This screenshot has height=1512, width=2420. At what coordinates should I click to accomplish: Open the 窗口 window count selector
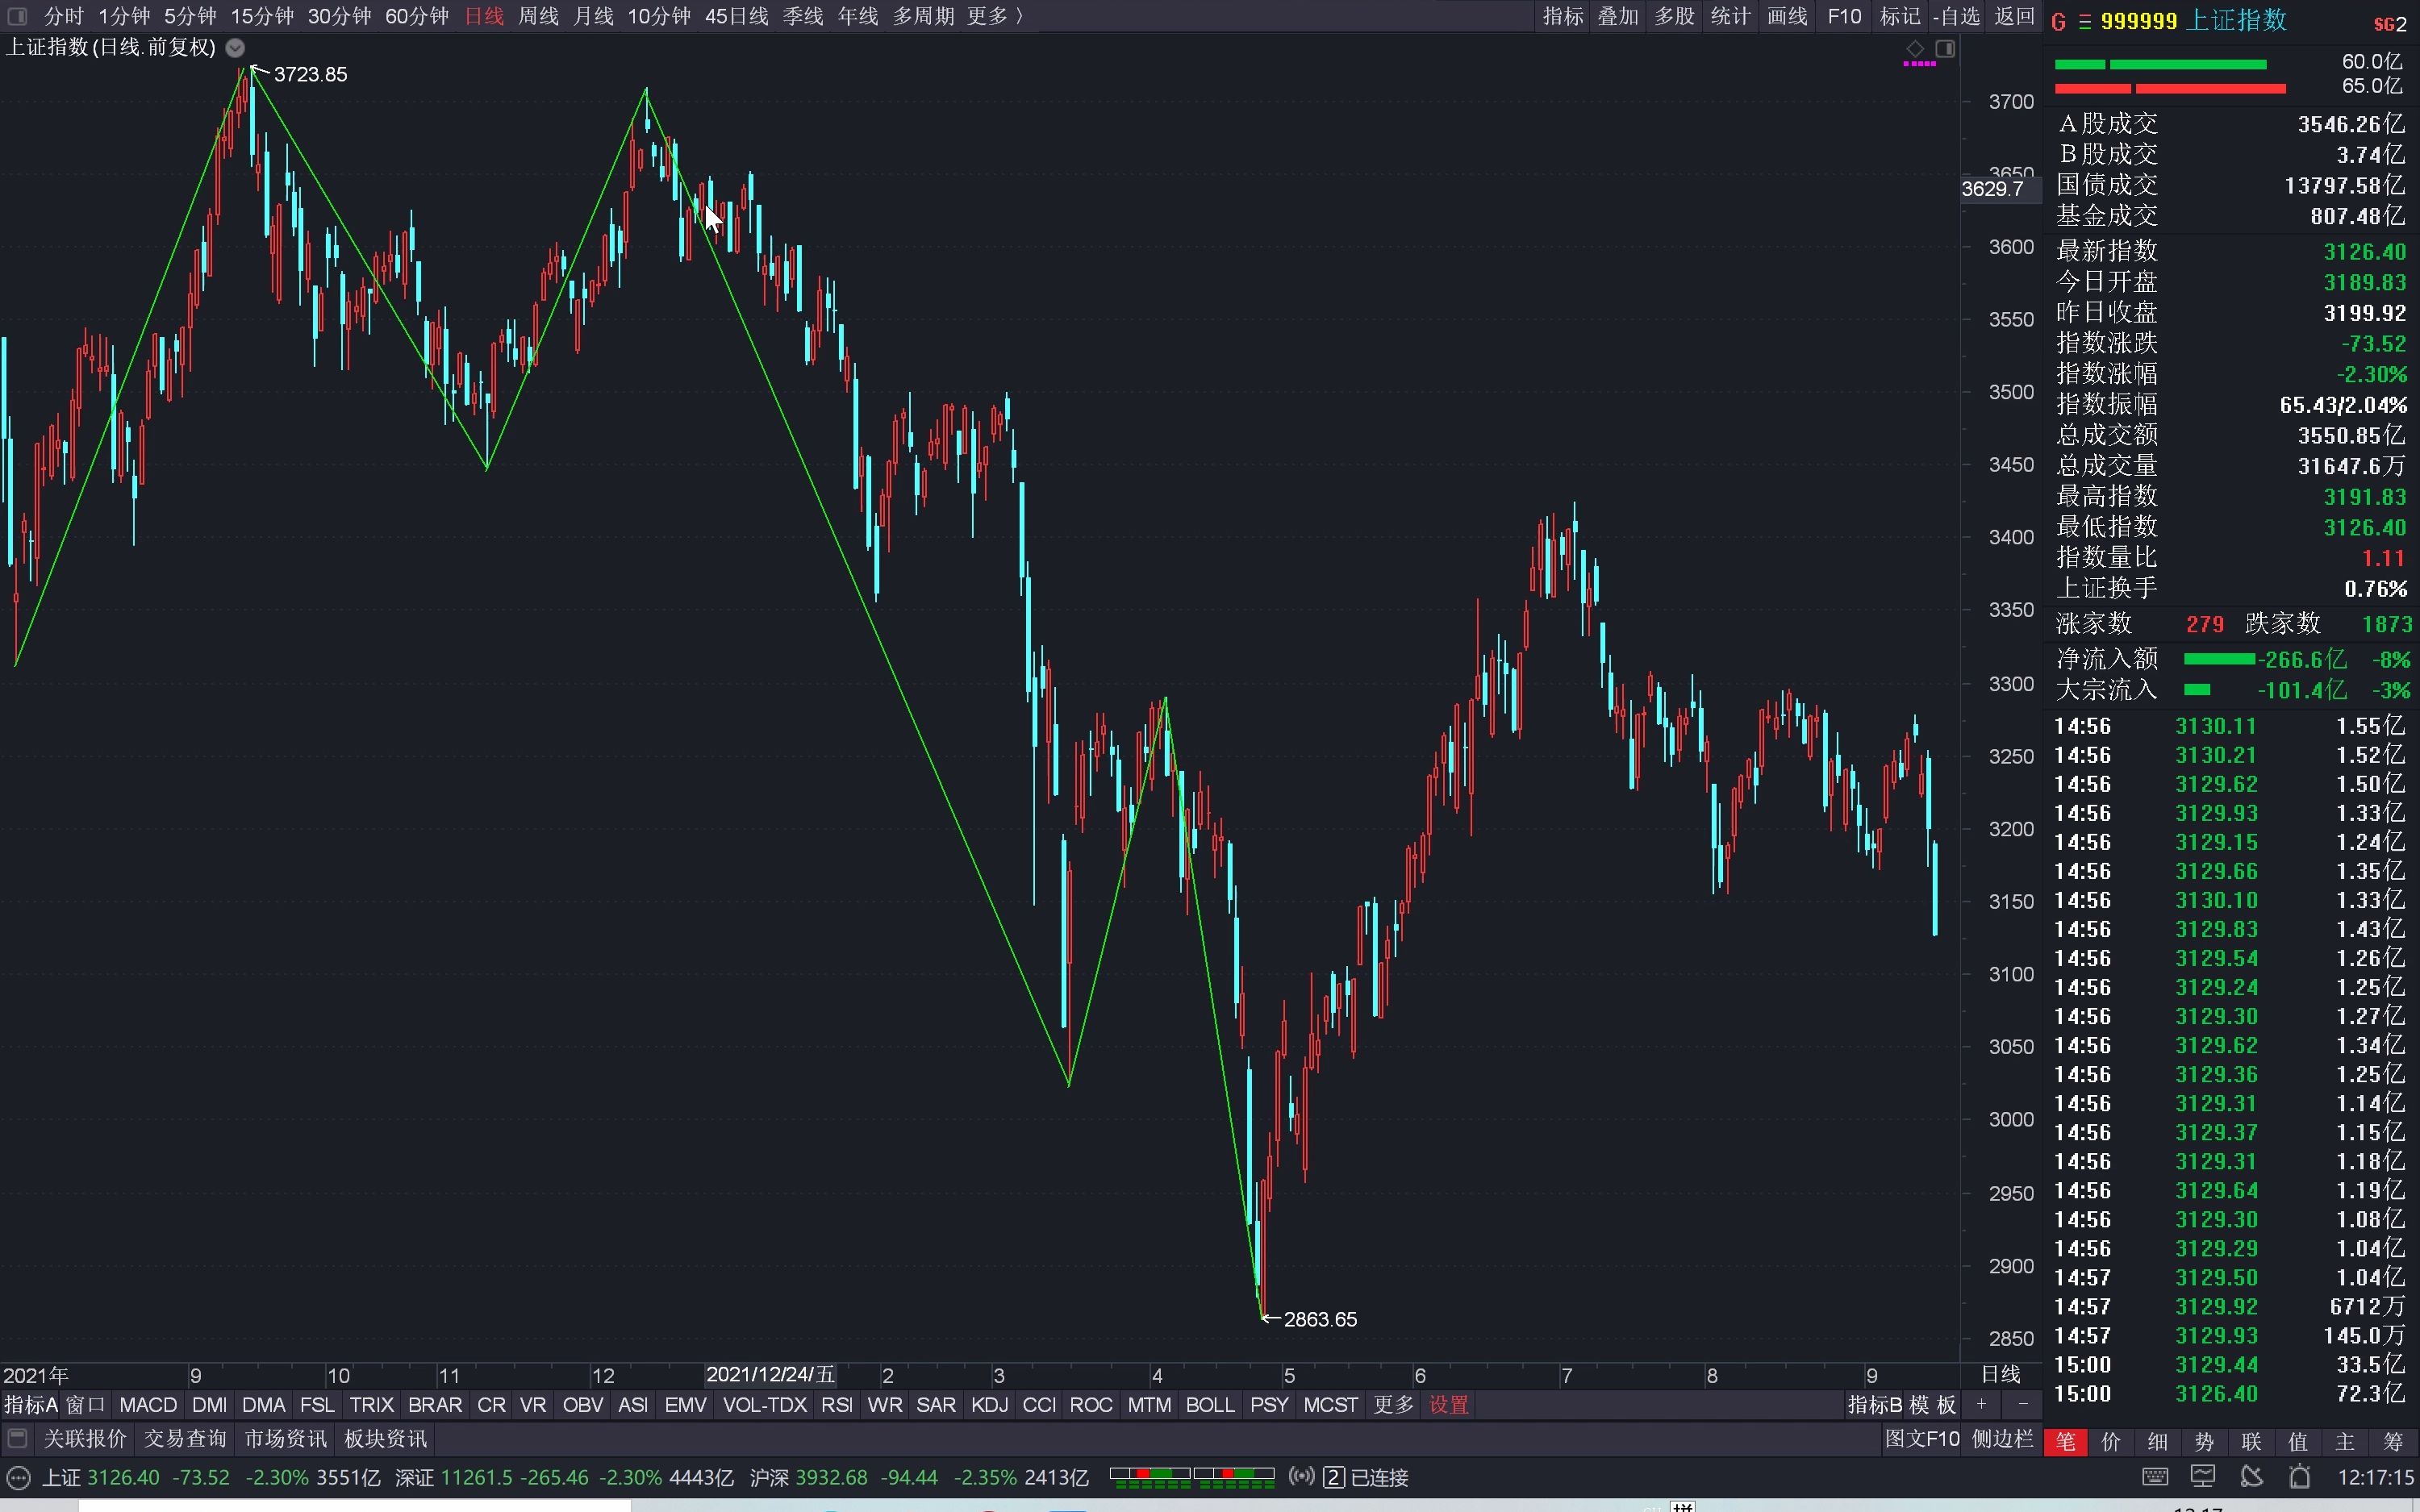85,1404
